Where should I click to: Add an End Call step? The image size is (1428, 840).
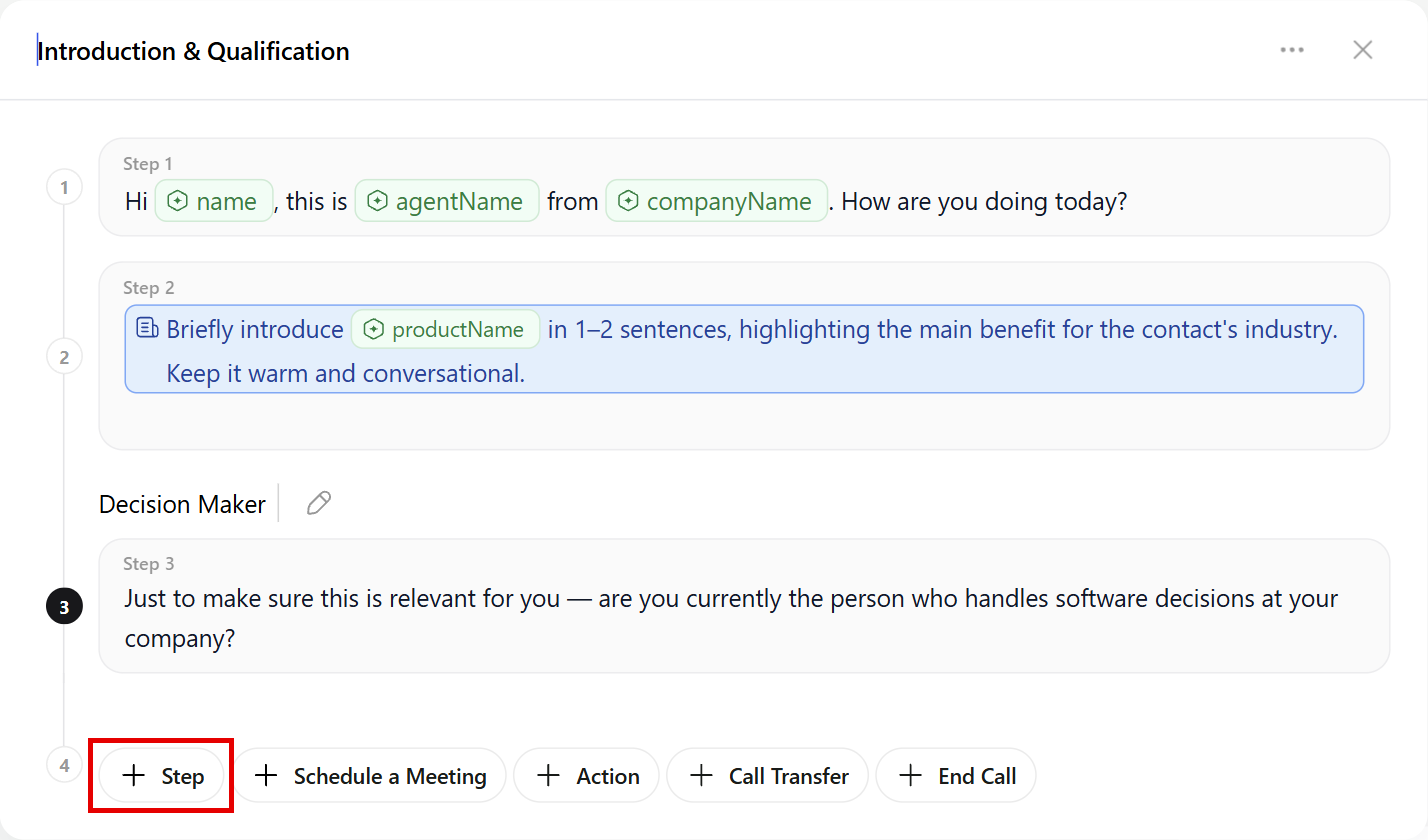(x=956, y=775)
